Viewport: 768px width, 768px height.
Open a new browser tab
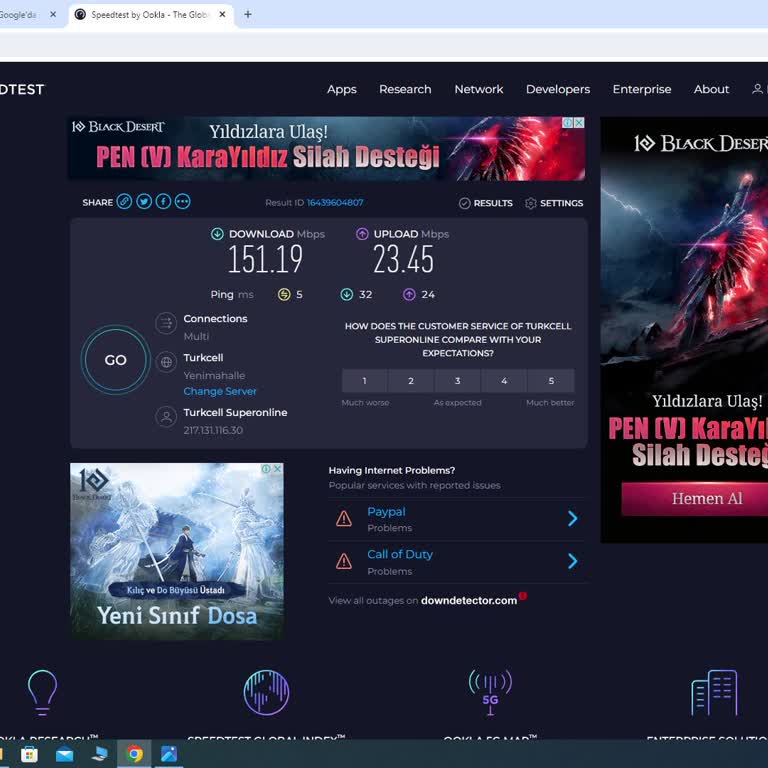248,15
